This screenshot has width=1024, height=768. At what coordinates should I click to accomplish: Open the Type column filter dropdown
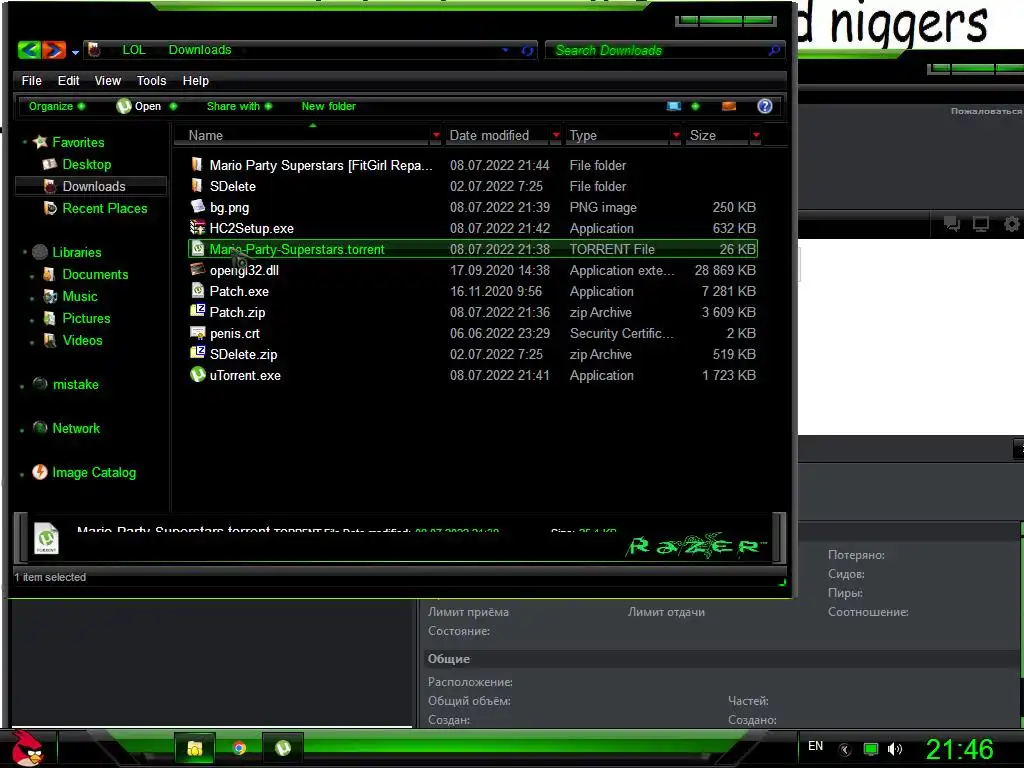[x=677, y=135]
